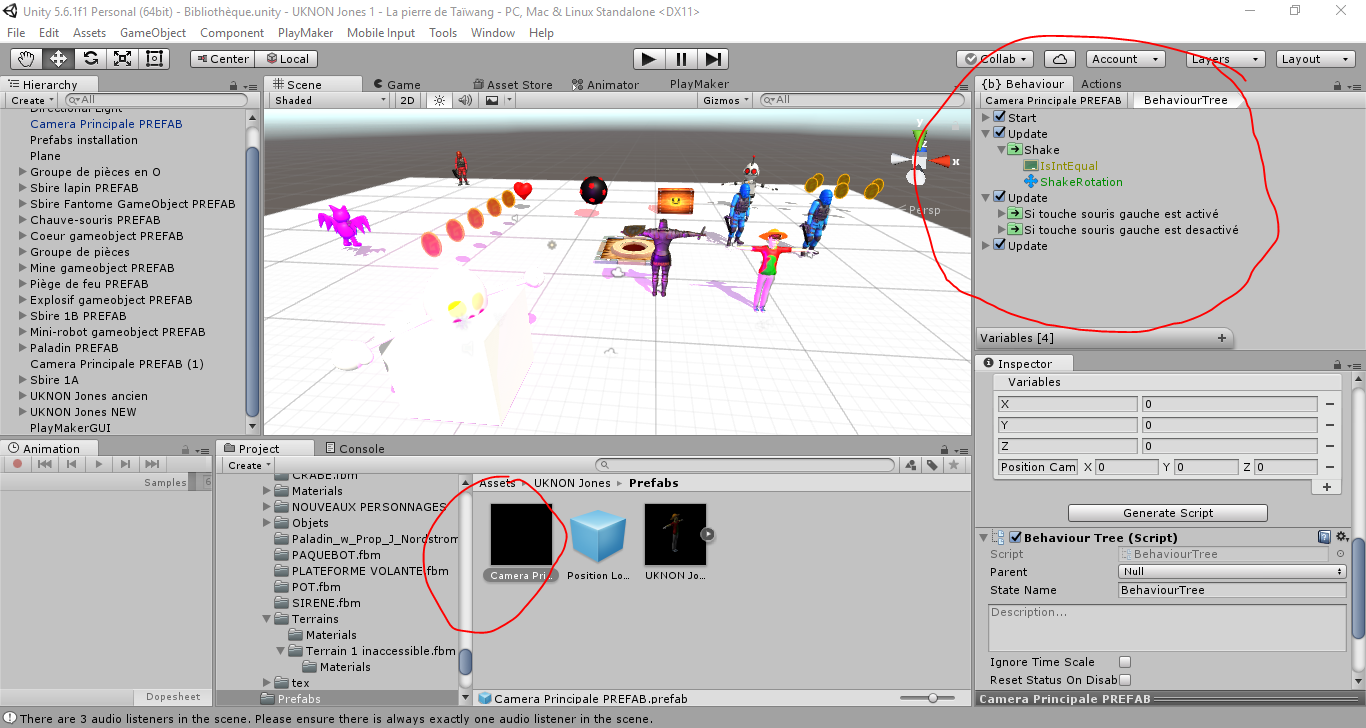The height and width of the screenshot is (728, 1366).
Task: Open the Component menu
Action: [x=232, y=33]
